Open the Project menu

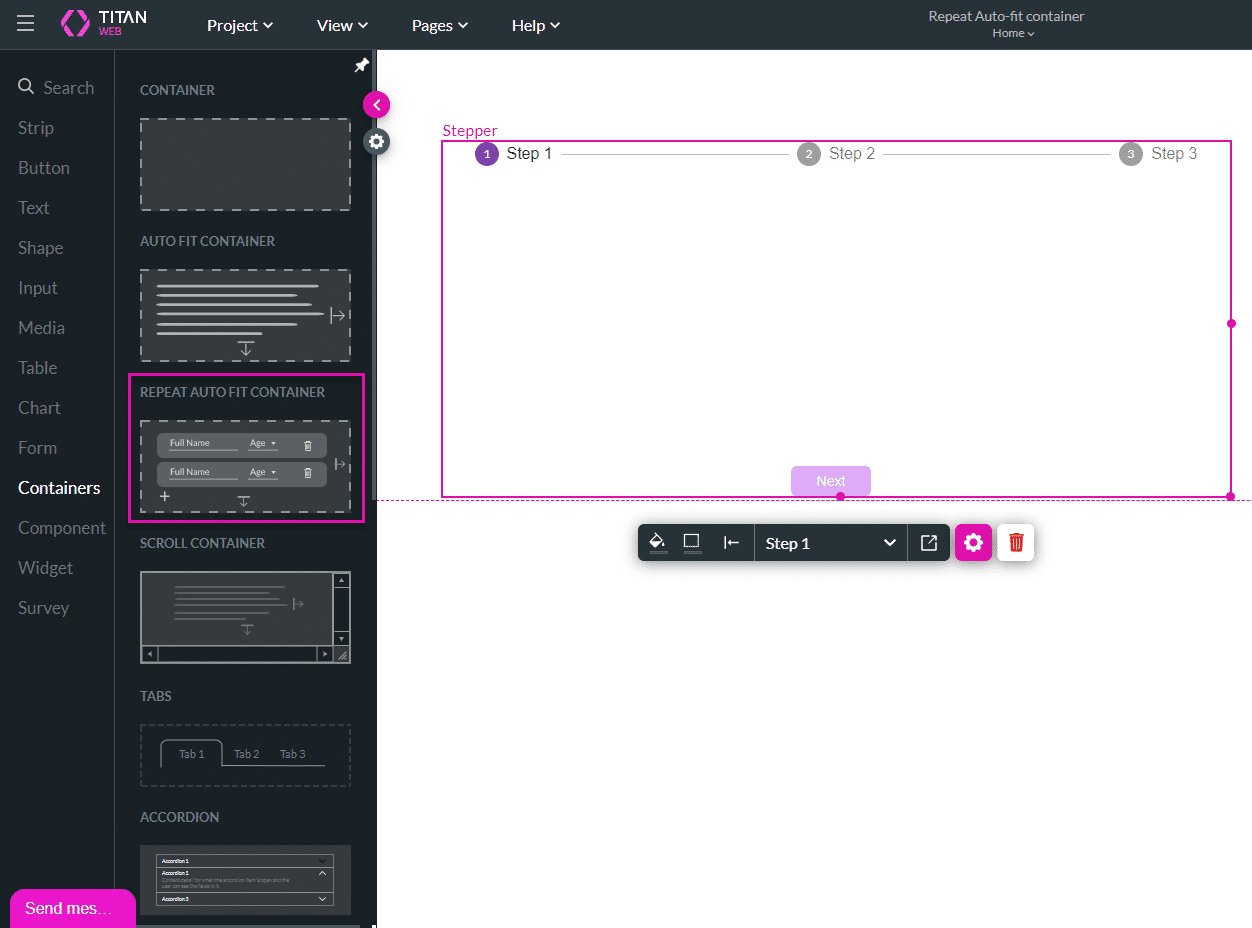[x=240, y=25]
